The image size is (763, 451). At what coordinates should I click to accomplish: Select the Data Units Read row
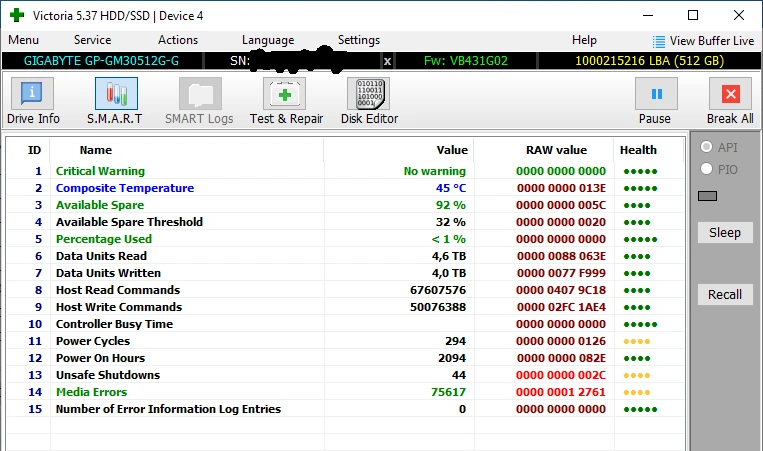point(345,256)
